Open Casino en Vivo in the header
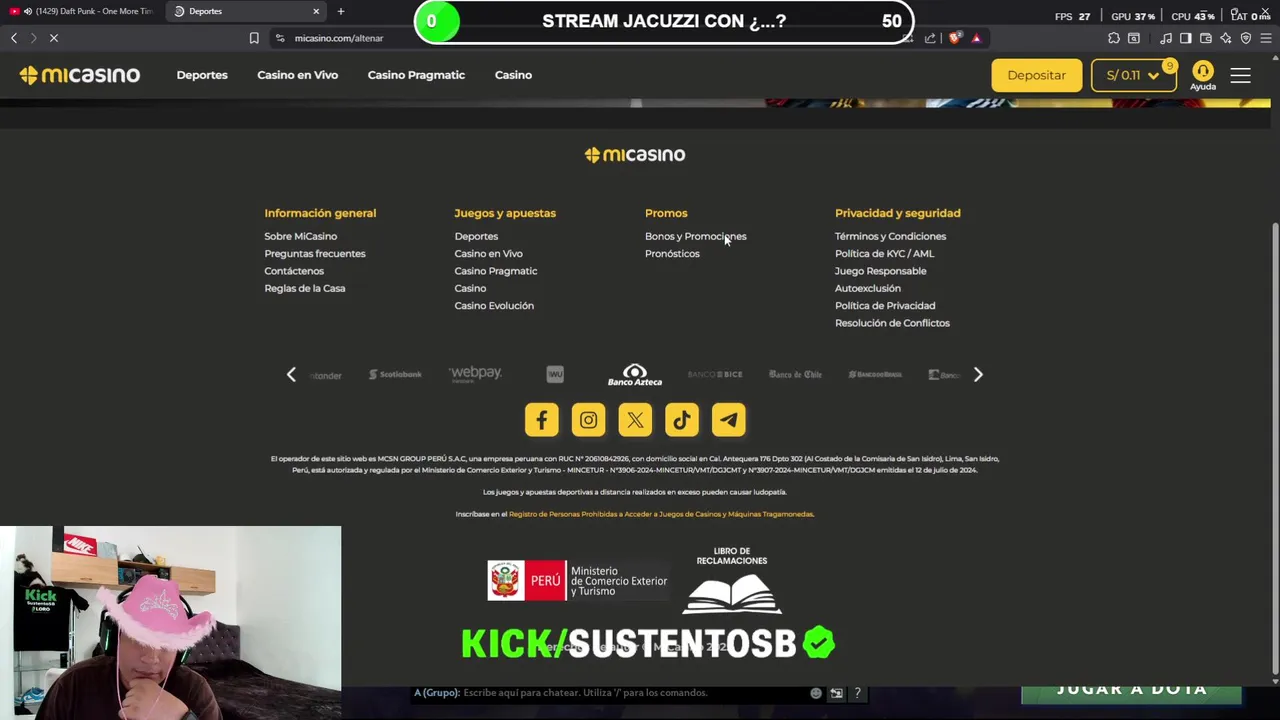The height and width of the screenshot is (720, 1280). (x=298, y=75)
